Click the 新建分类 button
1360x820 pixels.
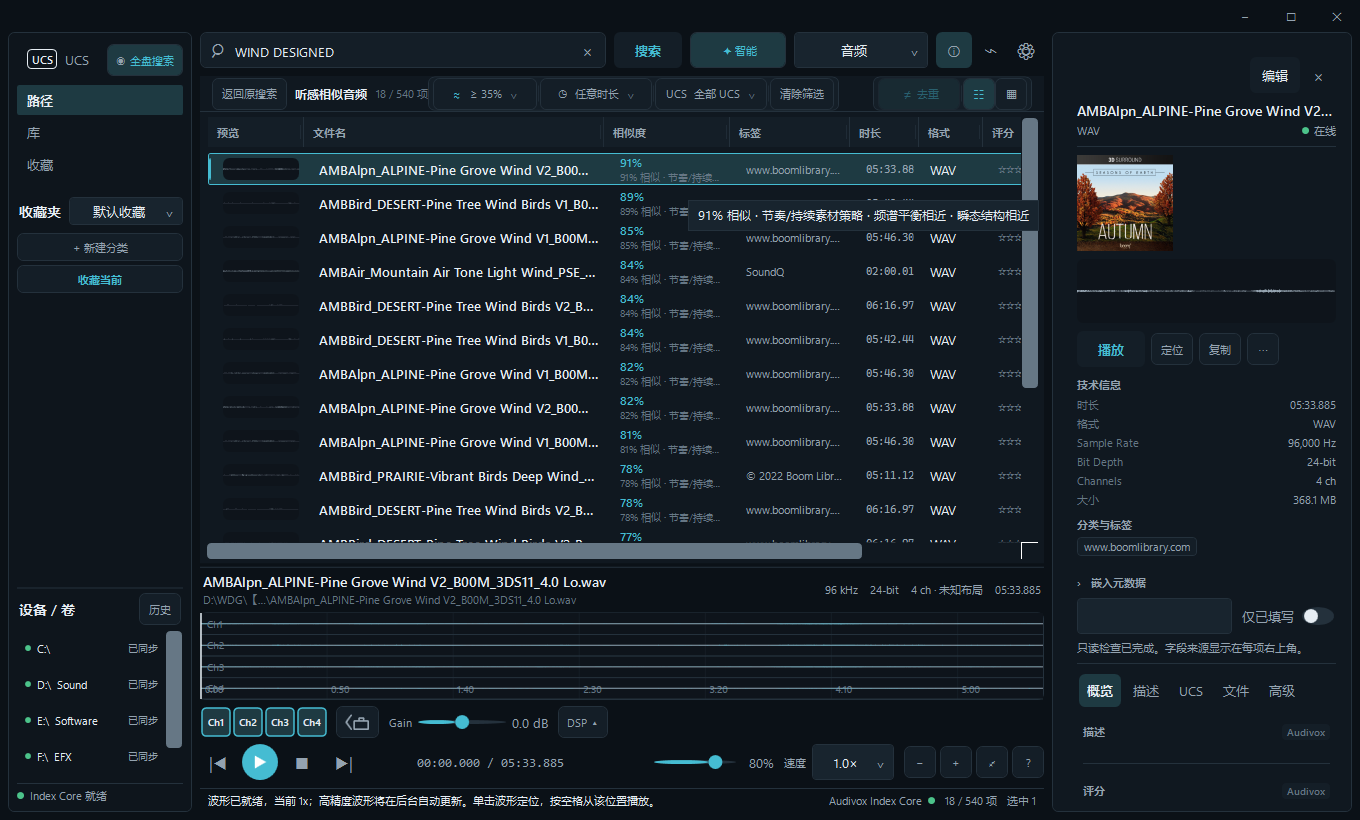click(100, 247)
